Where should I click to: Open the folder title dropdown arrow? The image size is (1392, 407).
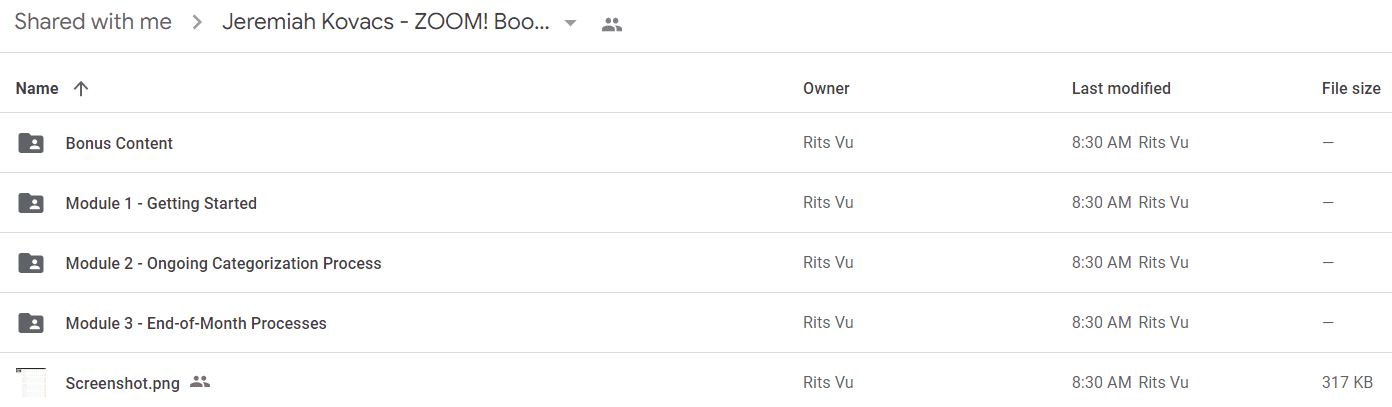click(571, 23)
